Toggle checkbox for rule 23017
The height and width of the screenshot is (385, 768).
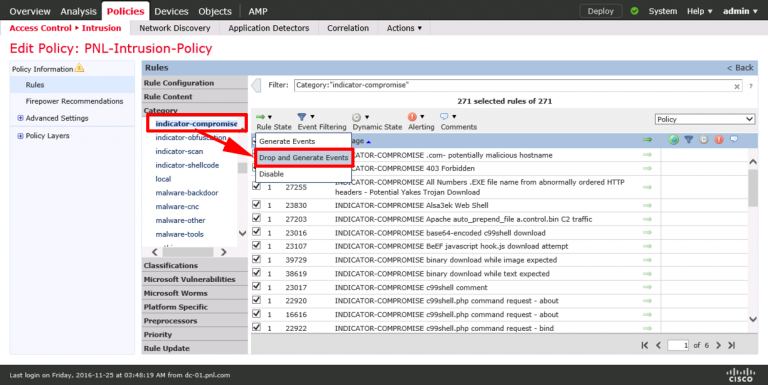[x=256, y=286]
